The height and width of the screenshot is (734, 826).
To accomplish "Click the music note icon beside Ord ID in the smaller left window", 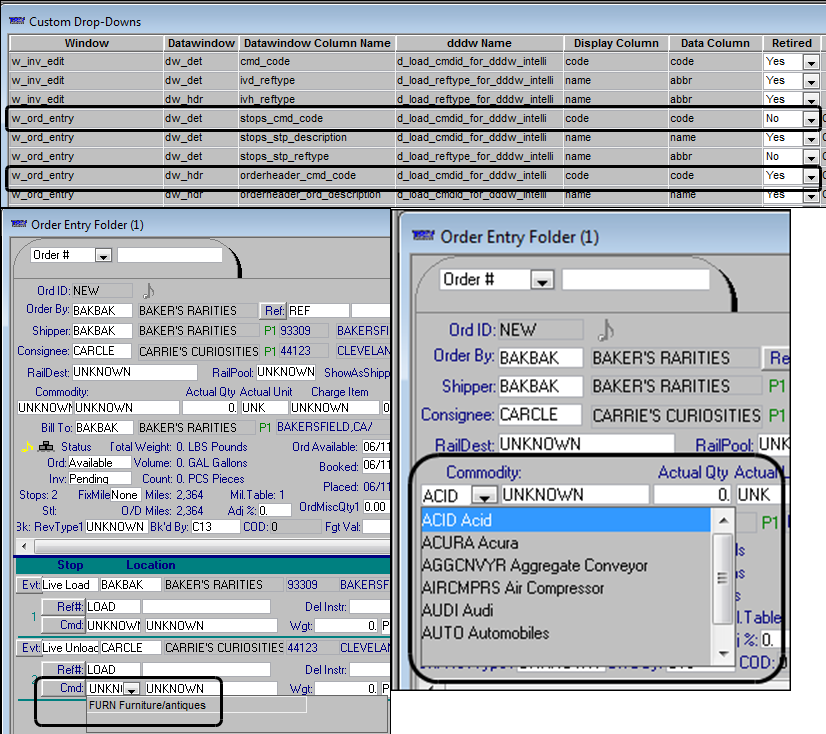I will 149,290.
